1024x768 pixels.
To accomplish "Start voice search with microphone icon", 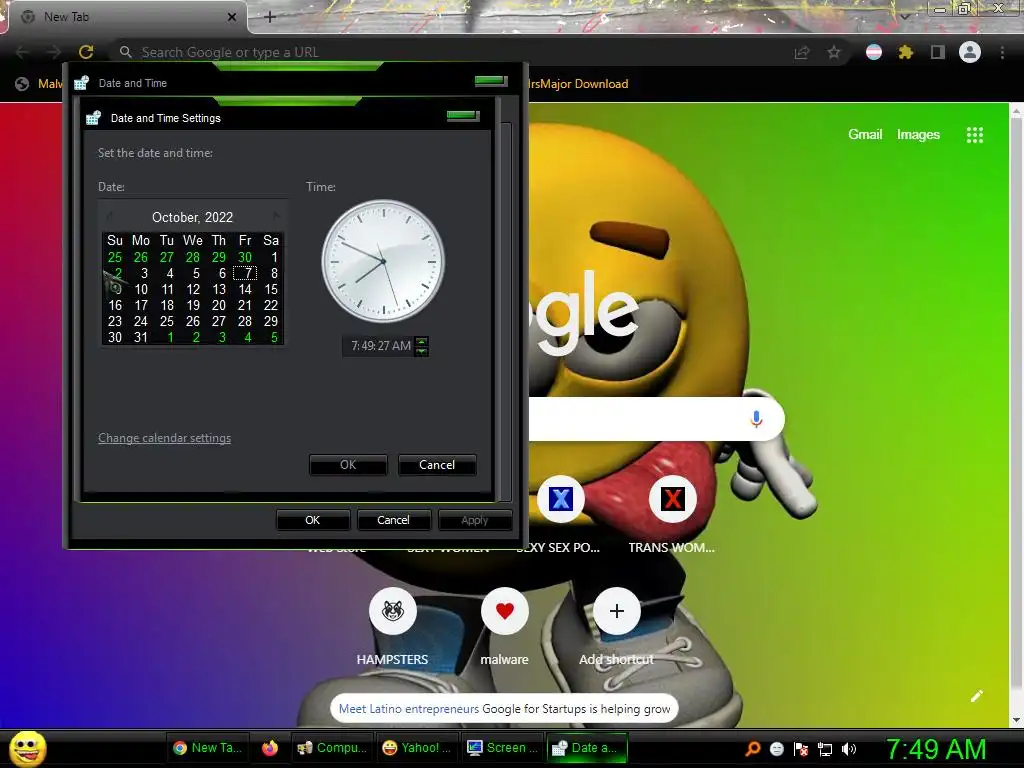I will (x=756, y=419).
